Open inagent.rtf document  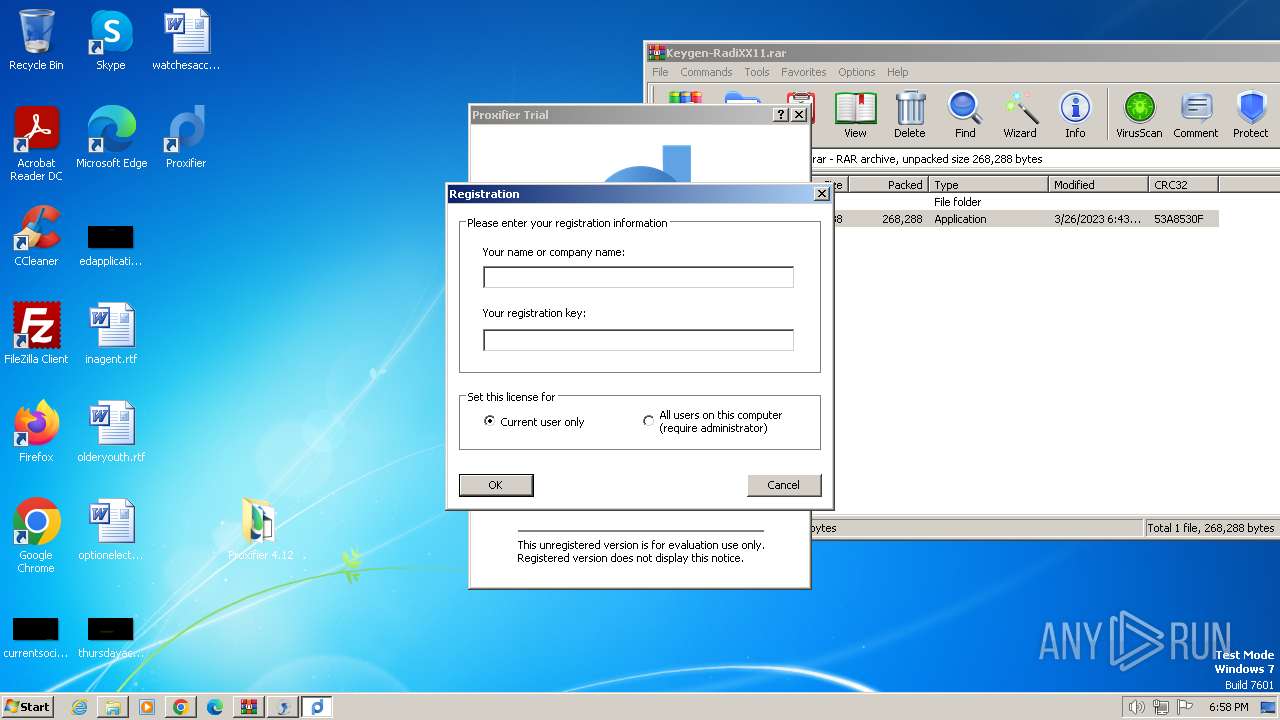(111, 334)
